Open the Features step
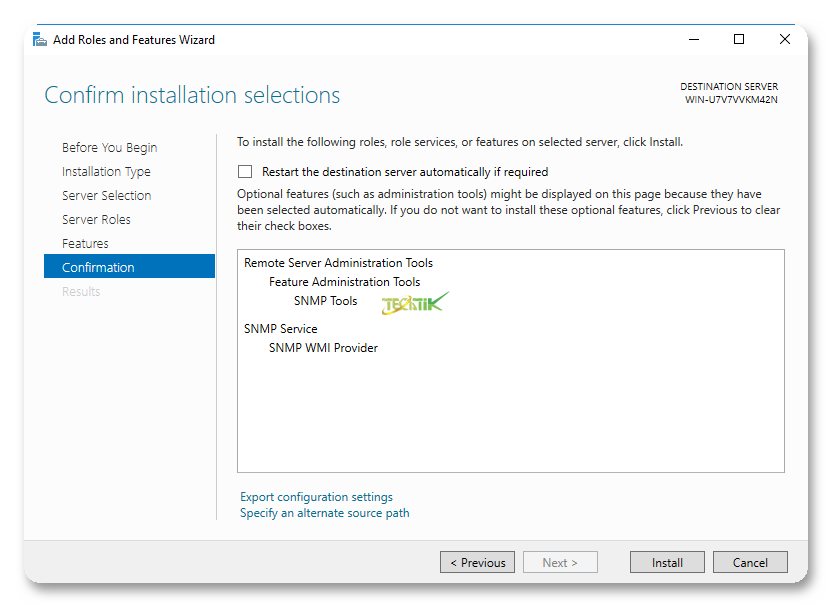Image resolution: width=832 pixels, height=607 pixels. click(x=85, y=243)
